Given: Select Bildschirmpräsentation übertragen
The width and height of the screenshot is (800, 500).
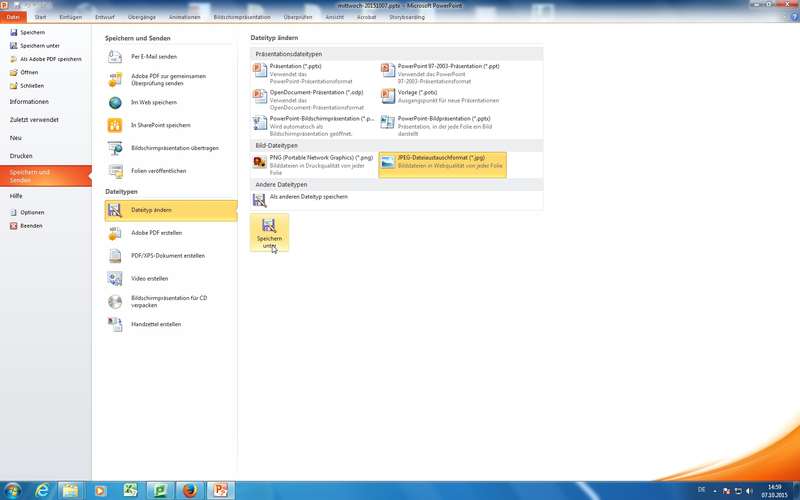Looking at the screenshot, I should tap(170, 148).
